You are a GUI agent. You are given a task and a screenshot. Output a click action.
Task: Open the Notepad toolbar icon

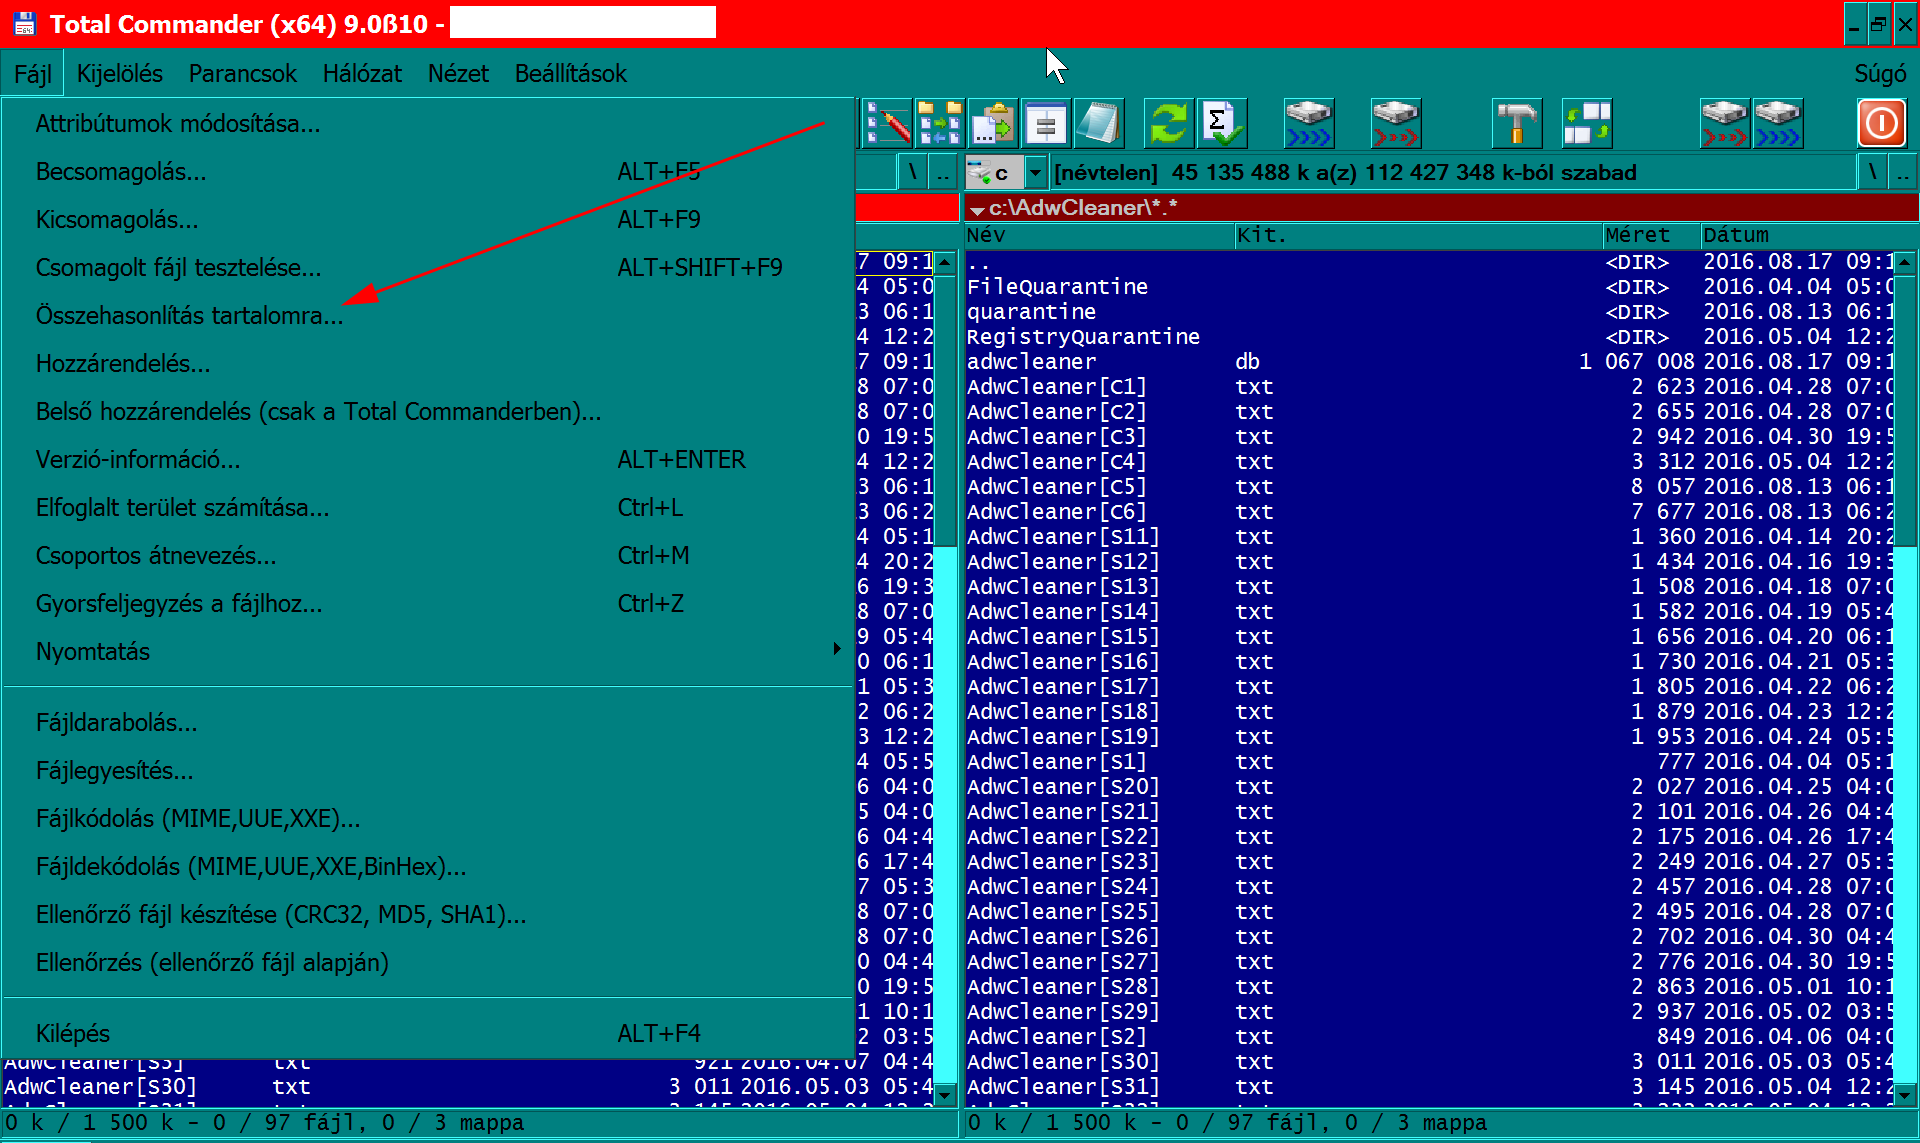pyautogui.click(x=1099, y=124)
